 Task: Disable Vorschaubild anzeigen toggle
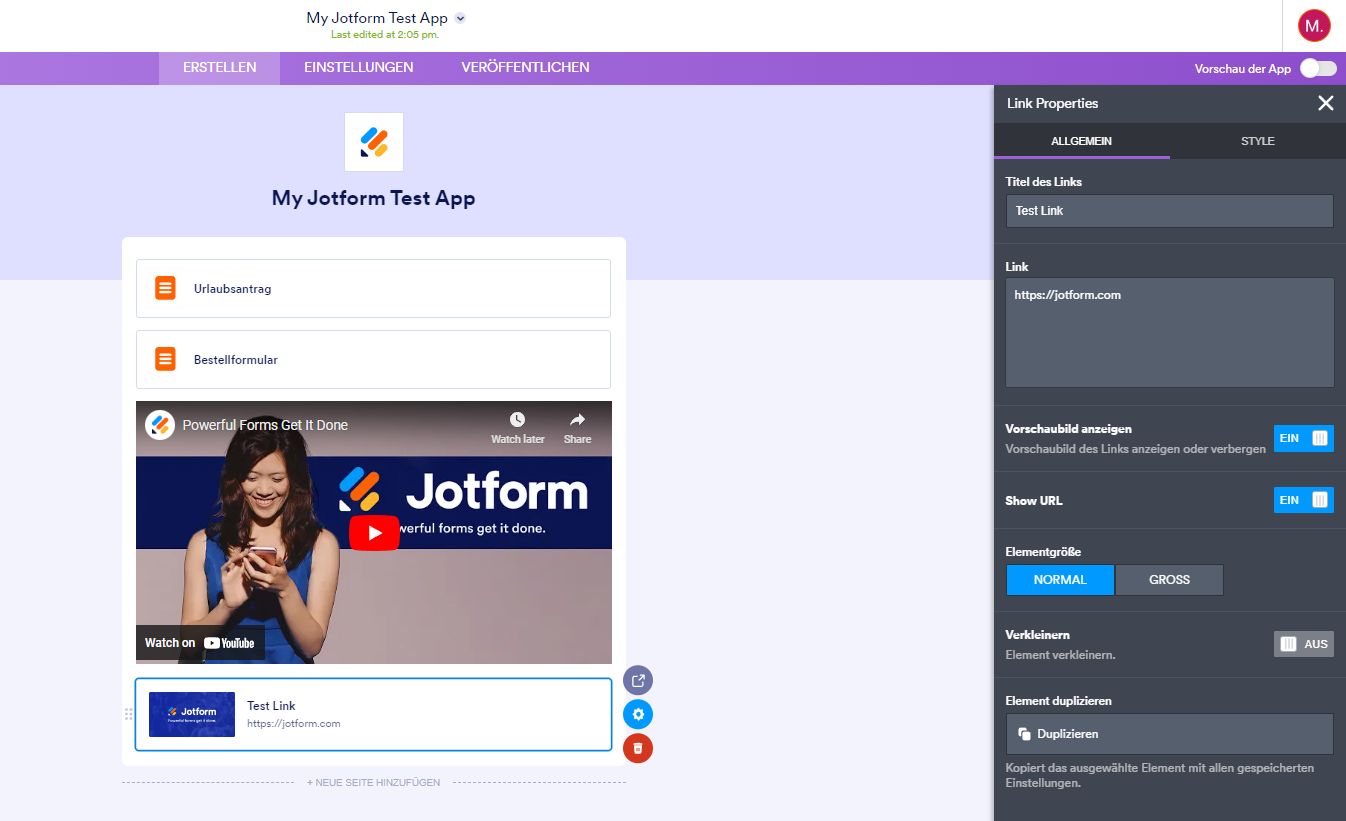(x=1303, y=438)
